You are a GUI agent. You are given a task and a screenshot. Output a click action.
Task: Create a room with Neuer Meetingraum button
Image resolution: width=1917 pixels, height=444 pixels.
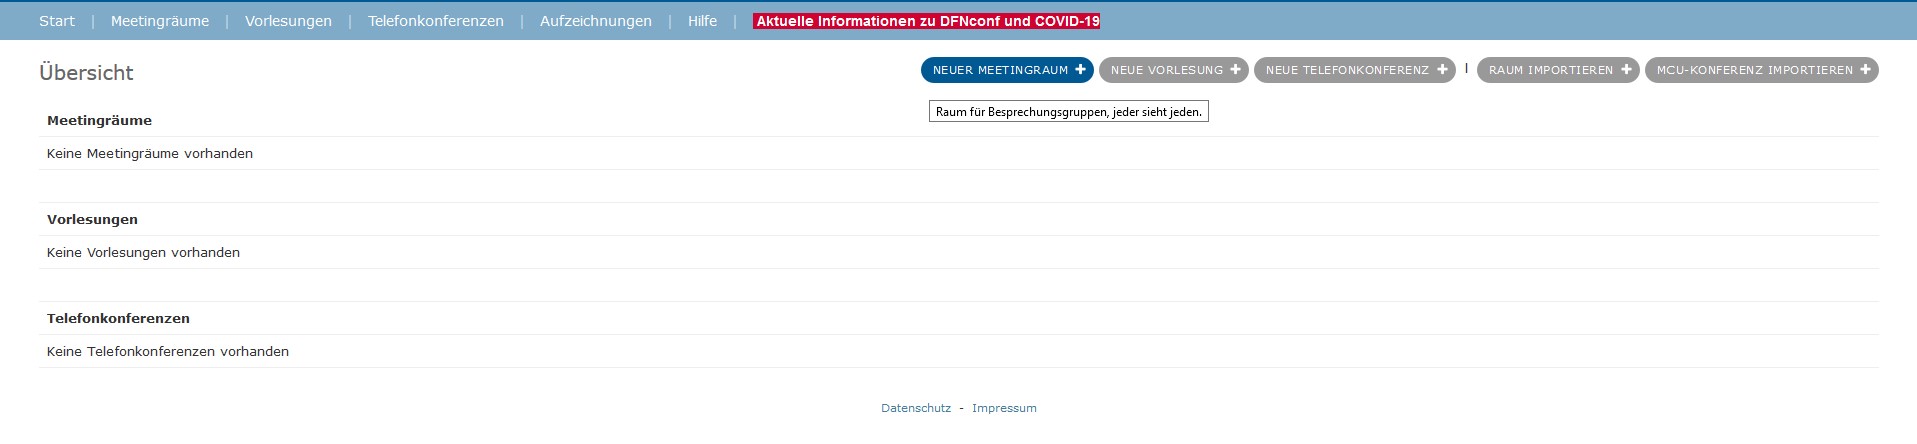1000,70
